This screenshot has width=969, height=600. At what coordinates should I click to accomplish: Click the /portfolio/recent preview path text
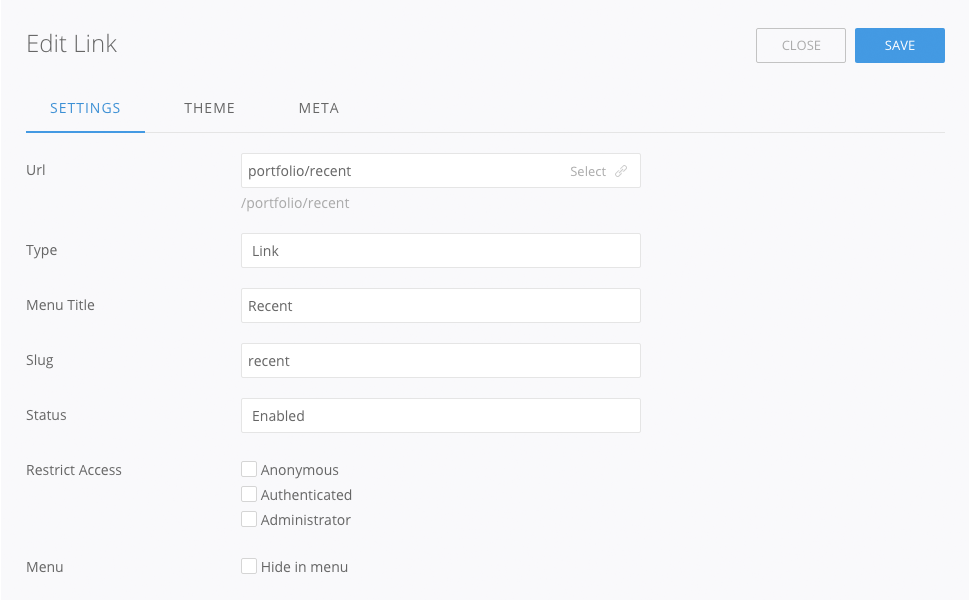(295, 203)
